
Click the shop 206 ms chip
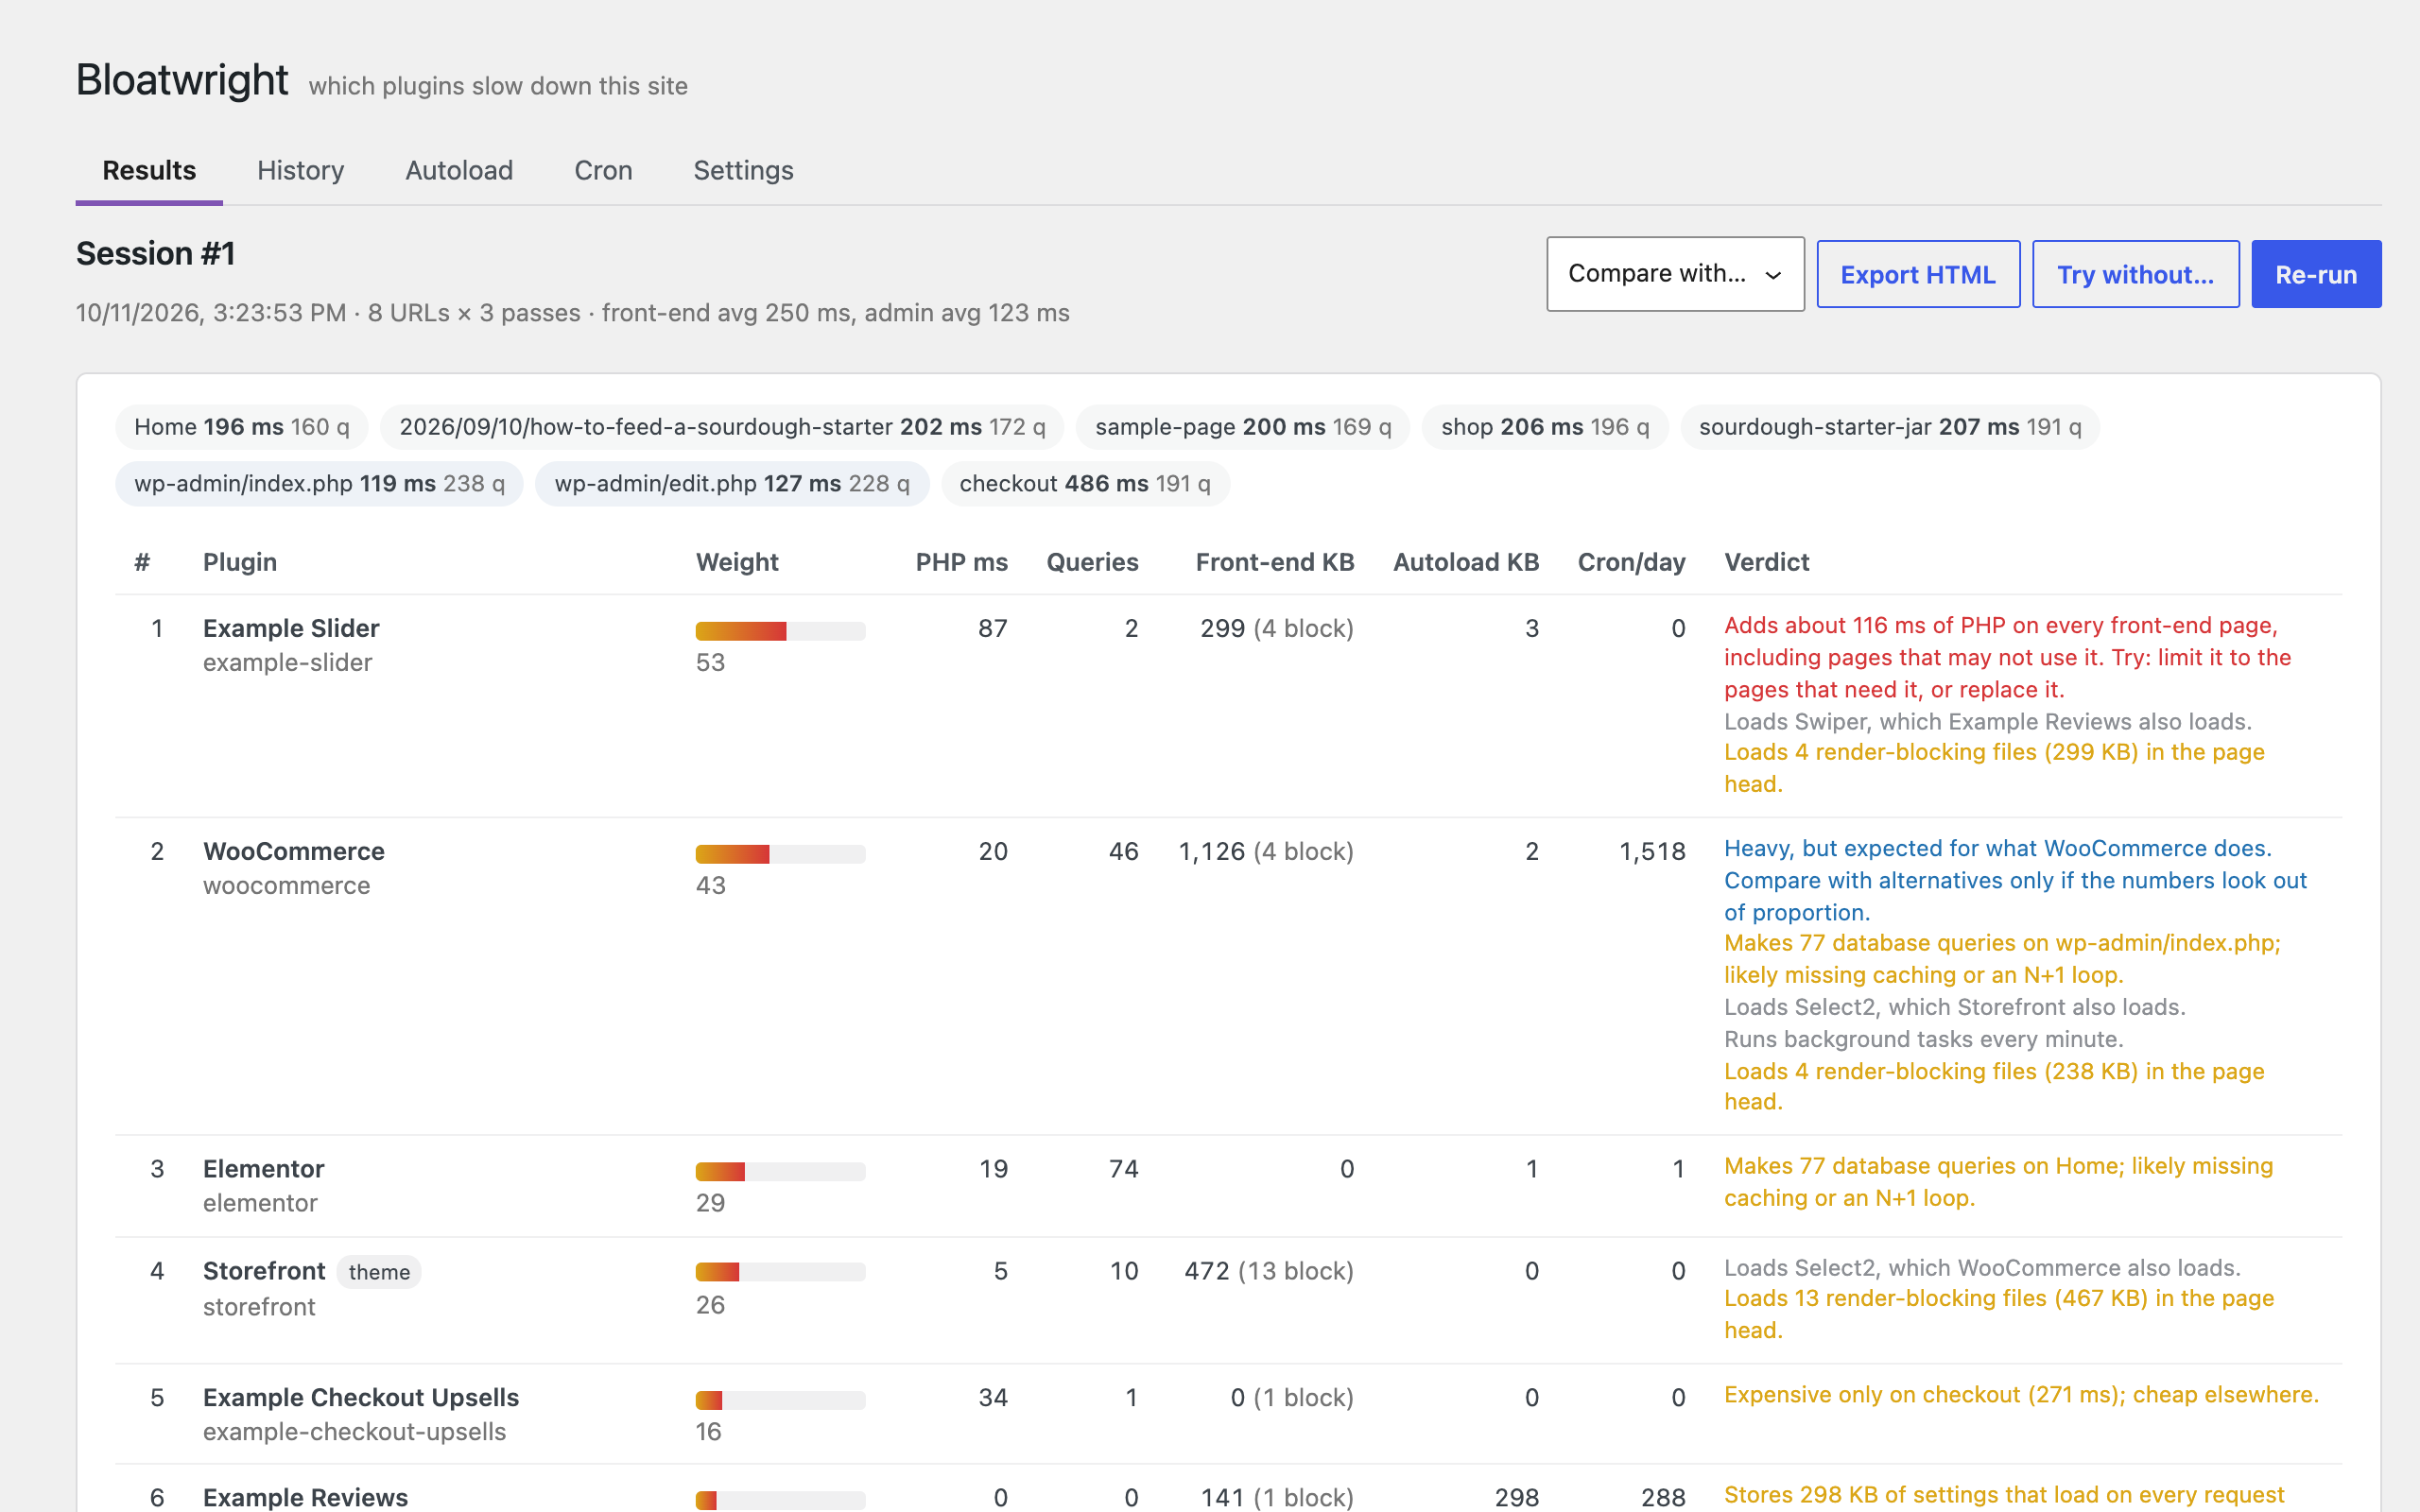1545,427
